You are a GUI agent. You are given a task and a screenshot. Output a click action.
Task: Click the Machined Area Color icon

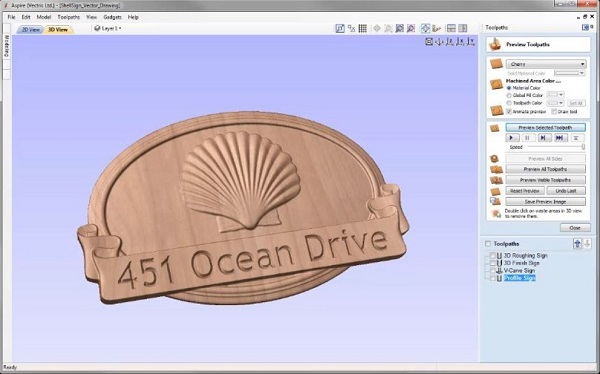tap(496, 84)
